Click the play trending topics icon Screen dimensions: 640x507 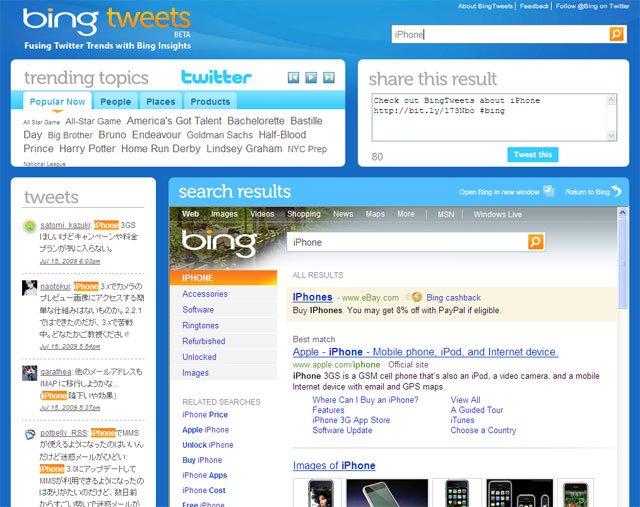click(311, 77)
